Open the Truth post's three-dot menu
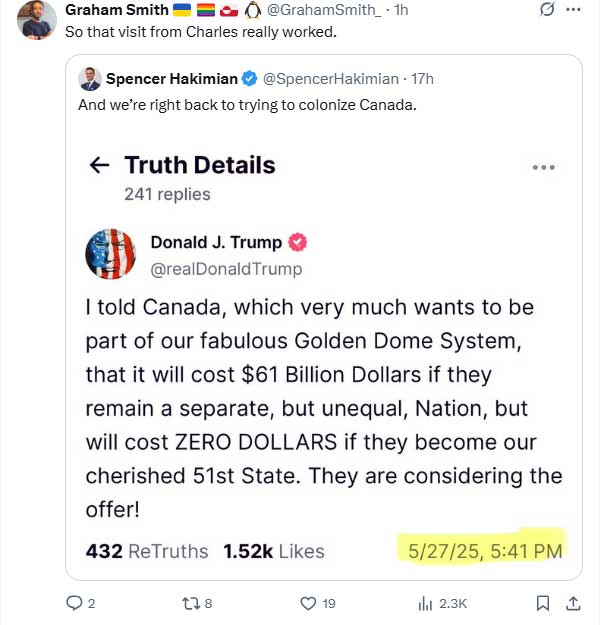The image size is (608, 625). (x=543, y=167)
